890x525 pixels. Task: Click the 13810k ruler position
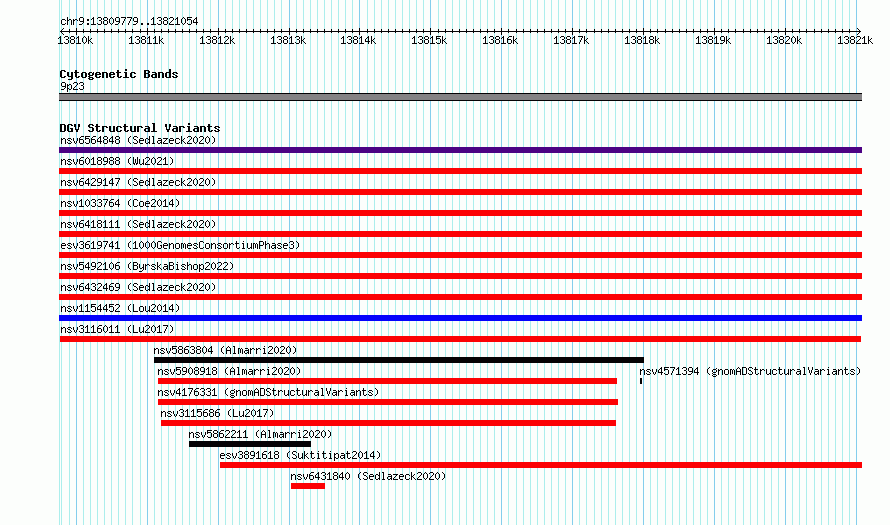coord(75,40)
